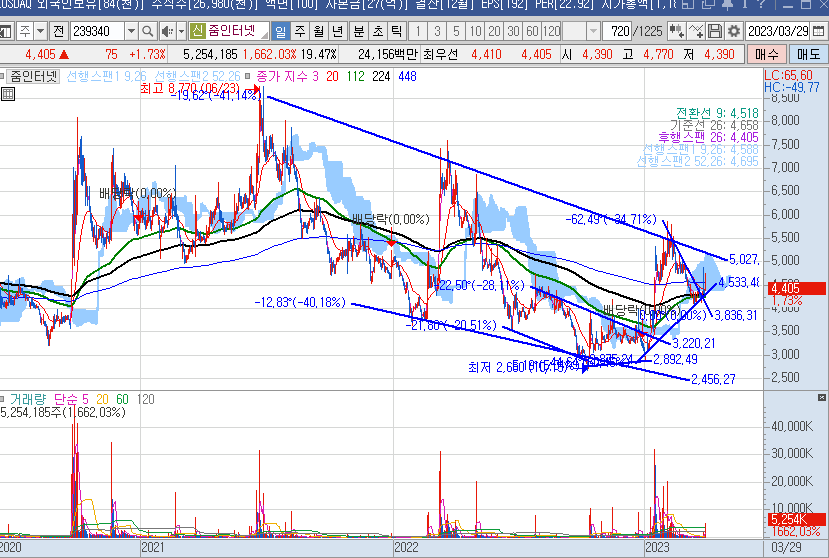The width and height of the screenshot is (829, 558).
Task: Switch to 월 monthly chart period
Action: [x=319, y=31]
